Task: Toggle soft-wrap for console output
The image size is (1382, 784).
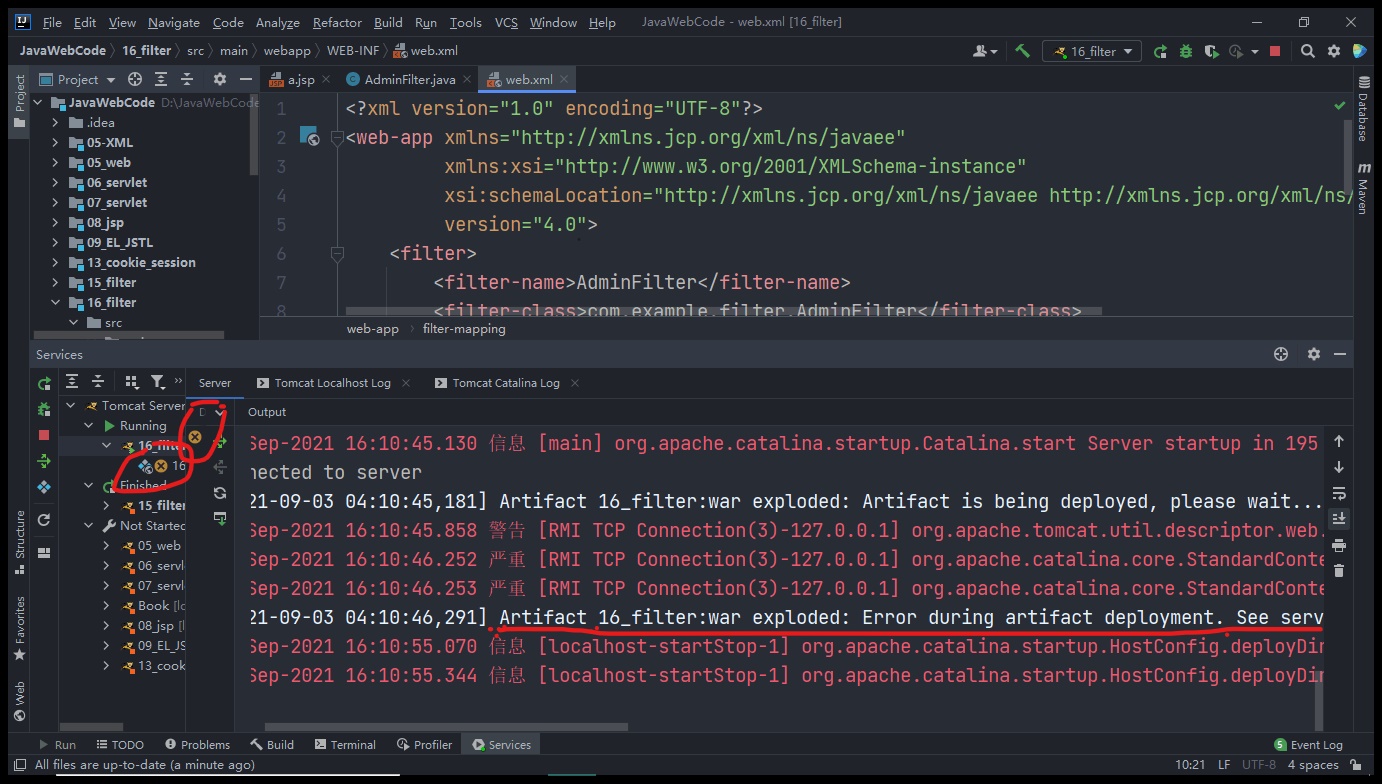Action: [x=1338, y=492]
